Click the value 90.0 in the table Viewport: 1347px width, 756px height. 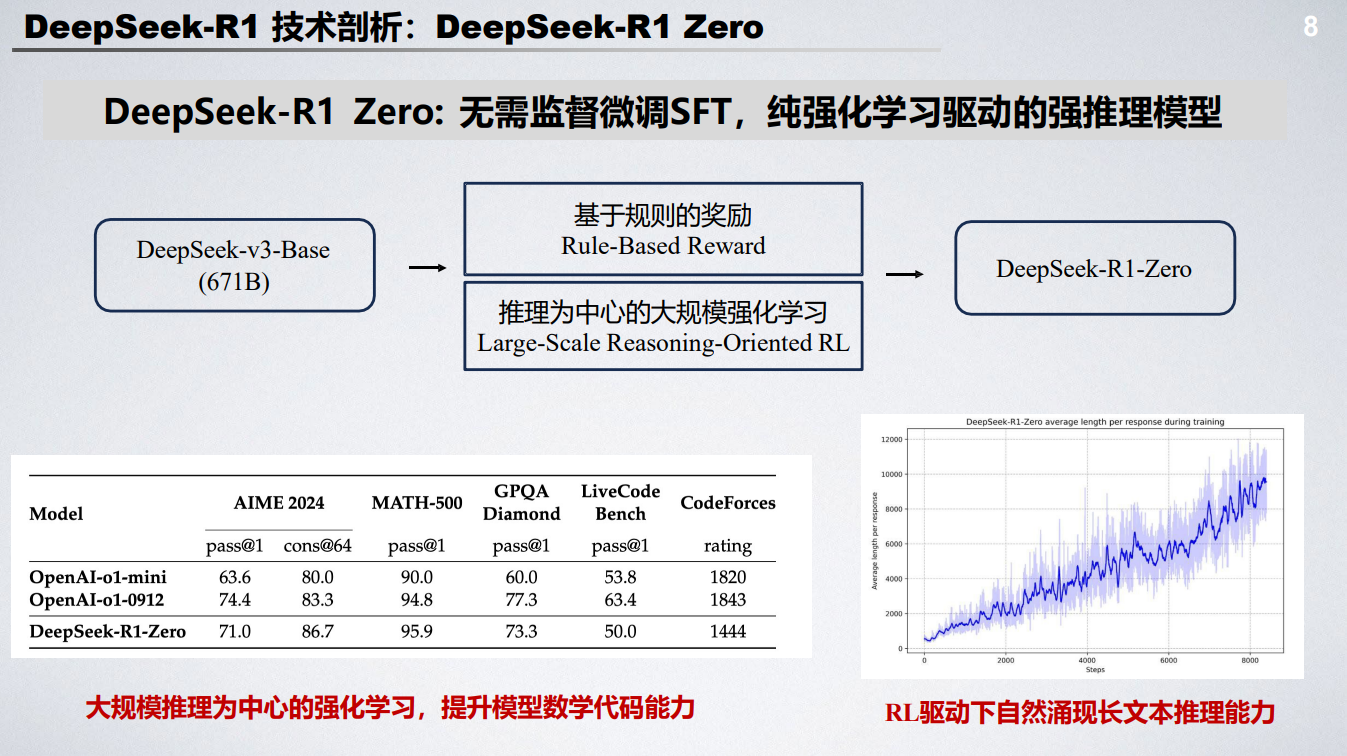point(416,577)
